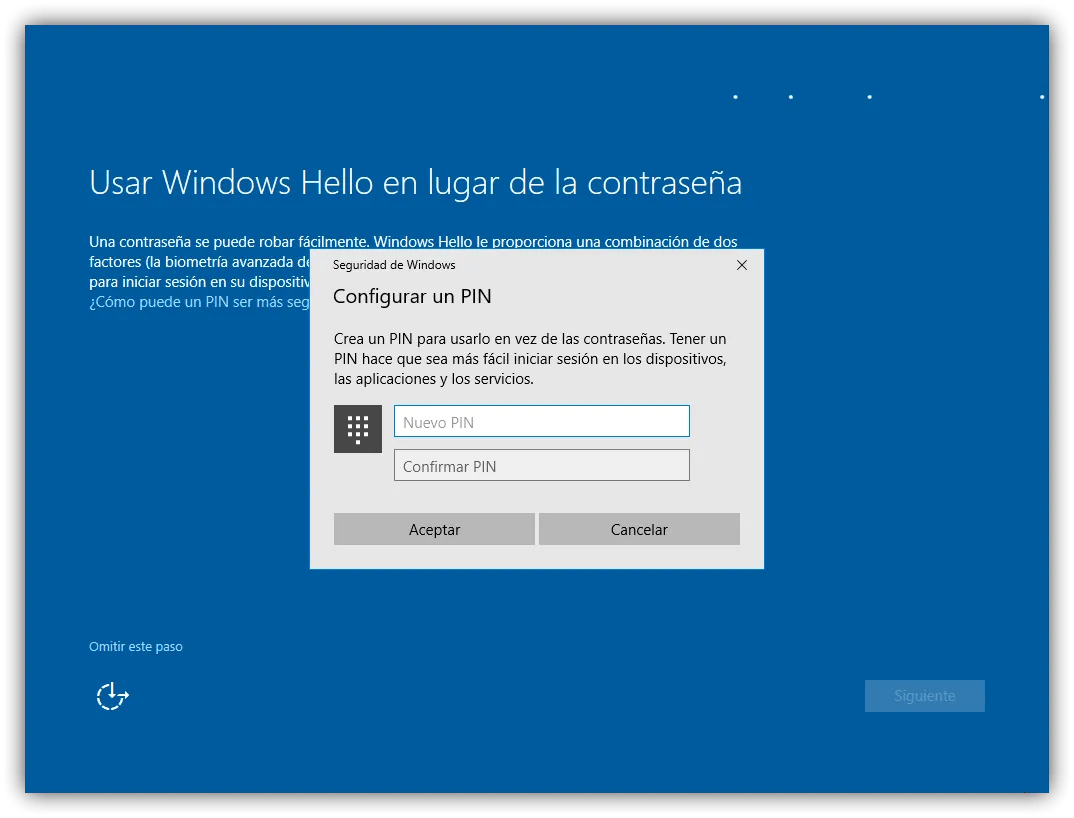Open the "Omitir este paso" link
The height and width of the screenshot is (818, 1074).
(135, 646)
